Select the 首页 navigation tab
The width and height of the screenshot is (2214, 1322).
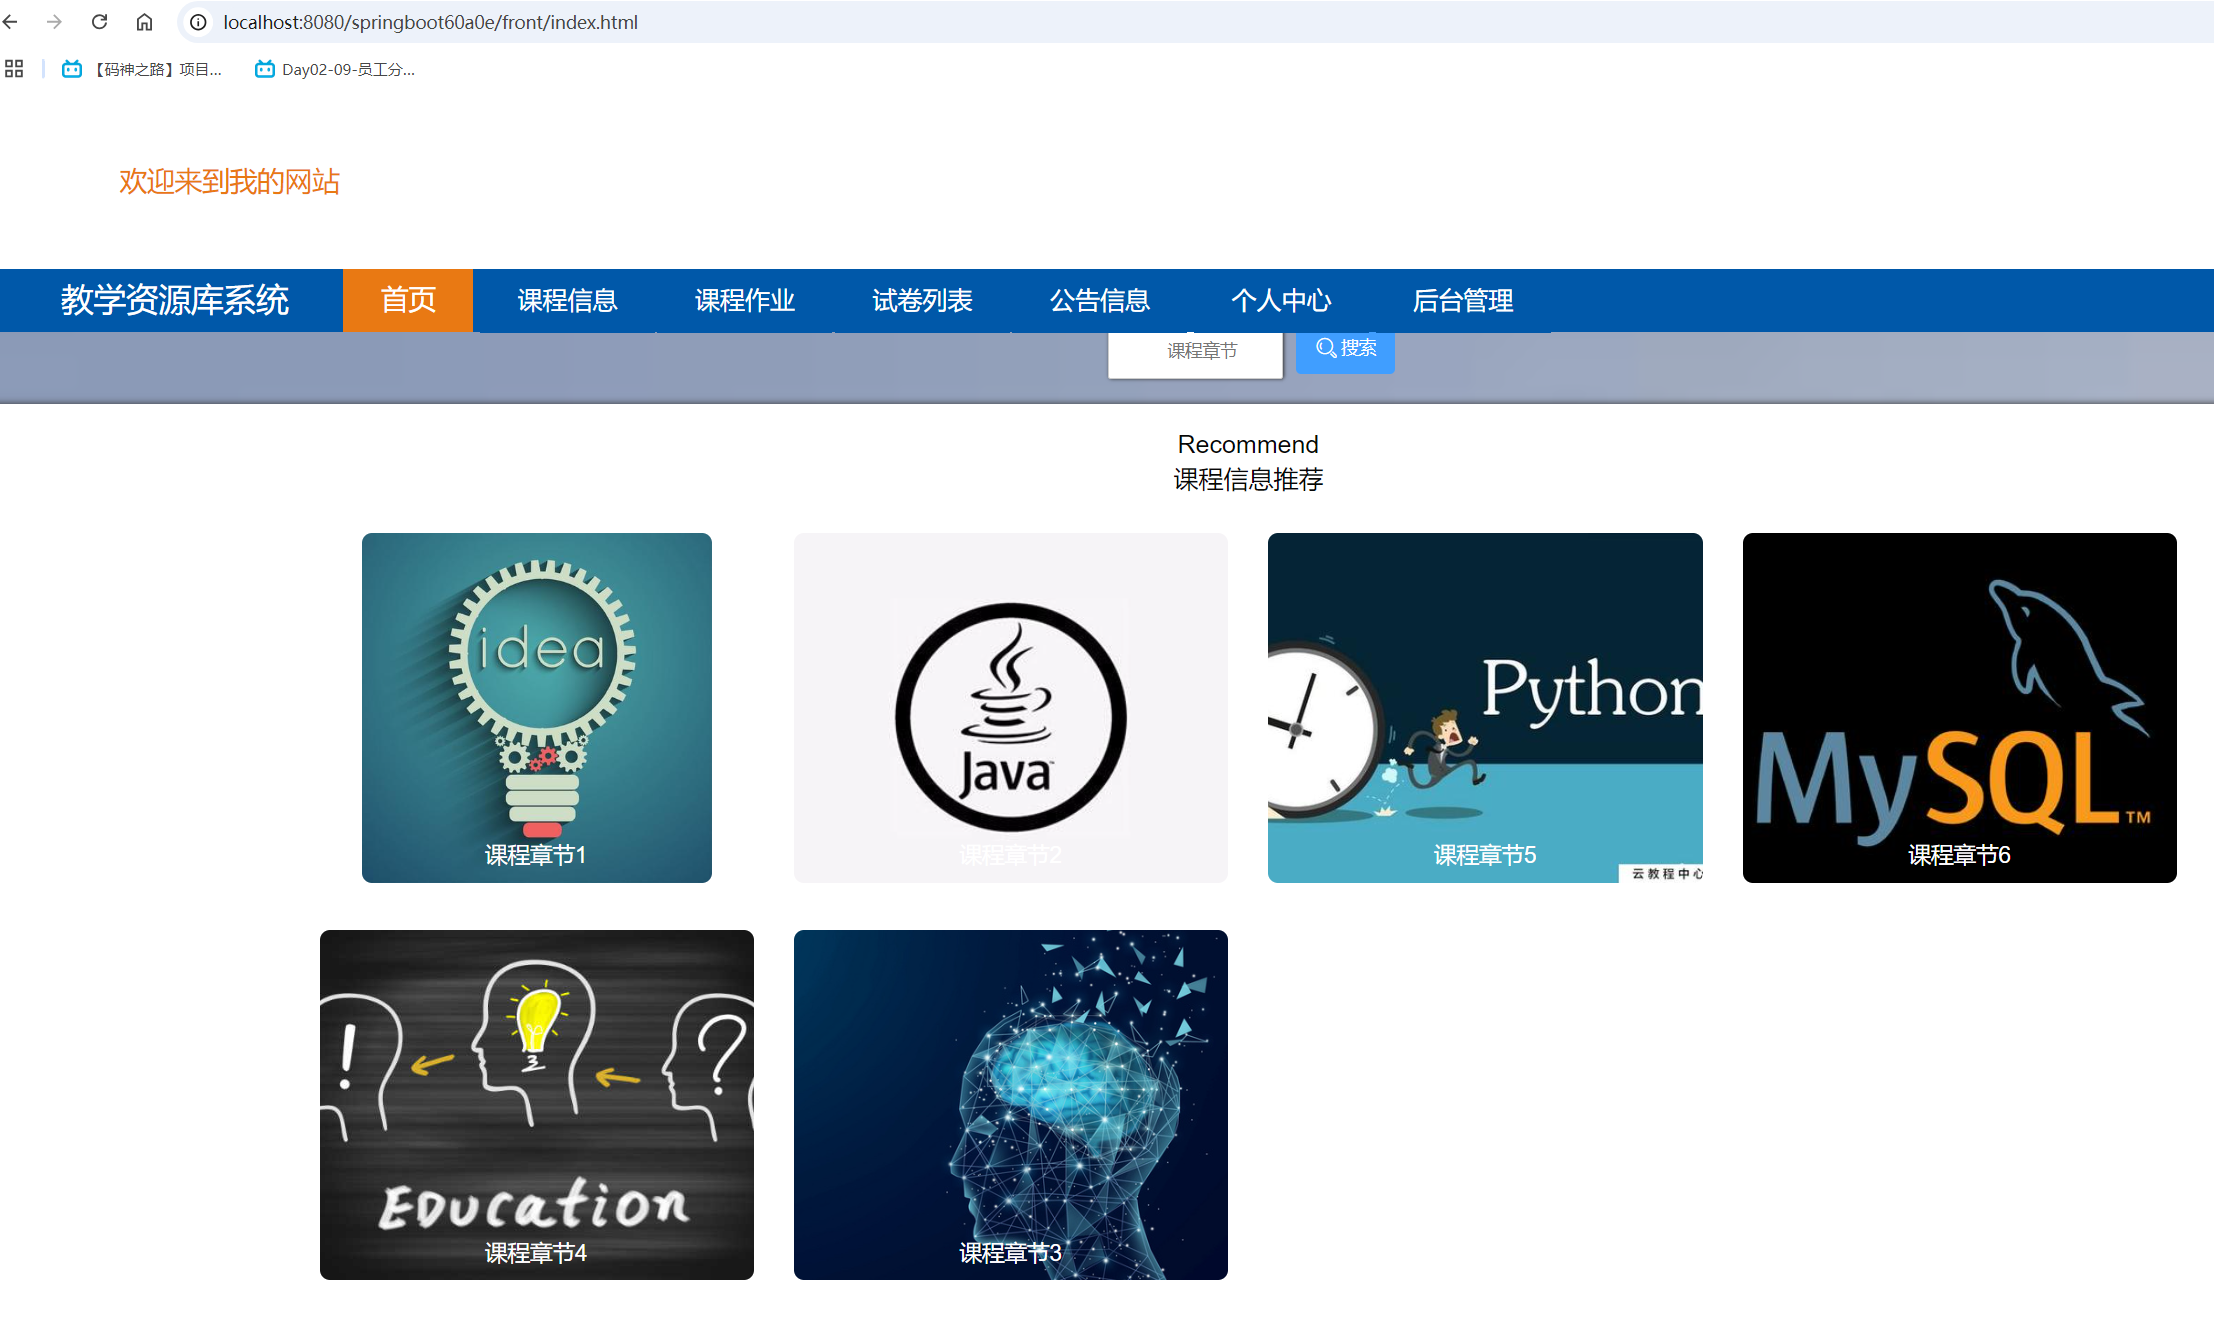point(408,300)
